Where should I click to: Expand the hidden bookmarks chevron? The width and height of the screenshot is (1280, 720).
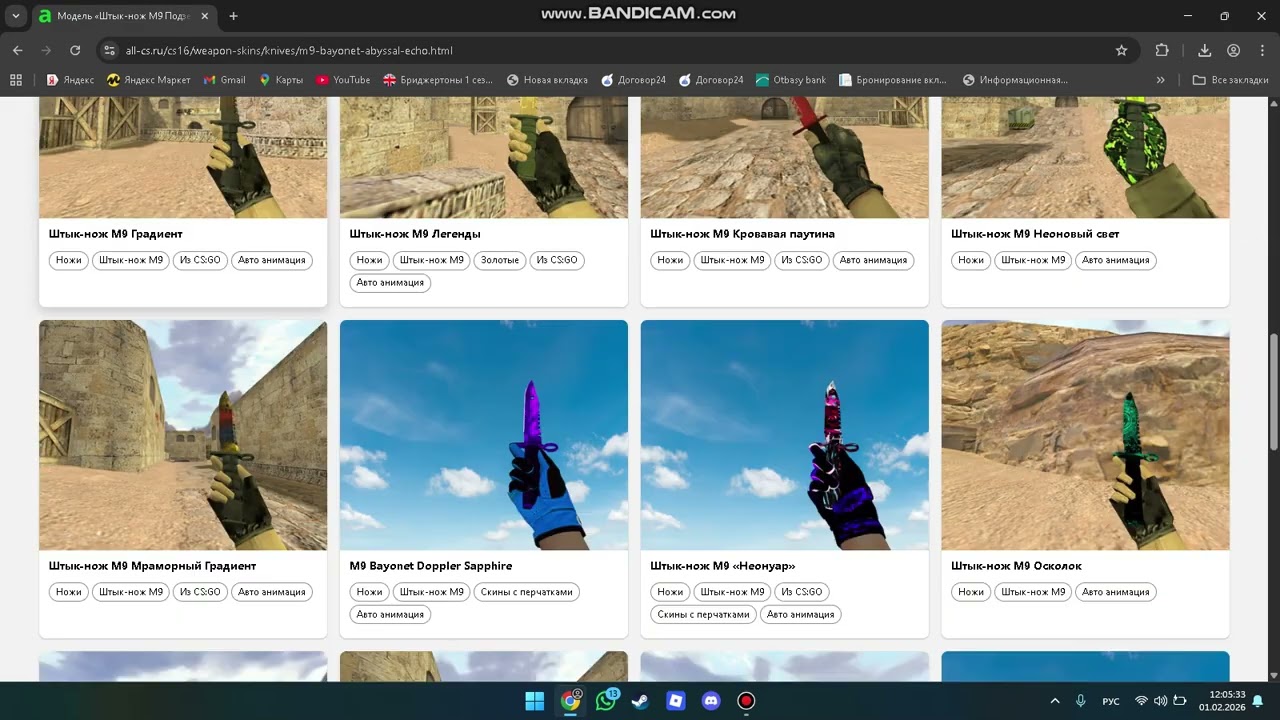tap(1161, 80)
